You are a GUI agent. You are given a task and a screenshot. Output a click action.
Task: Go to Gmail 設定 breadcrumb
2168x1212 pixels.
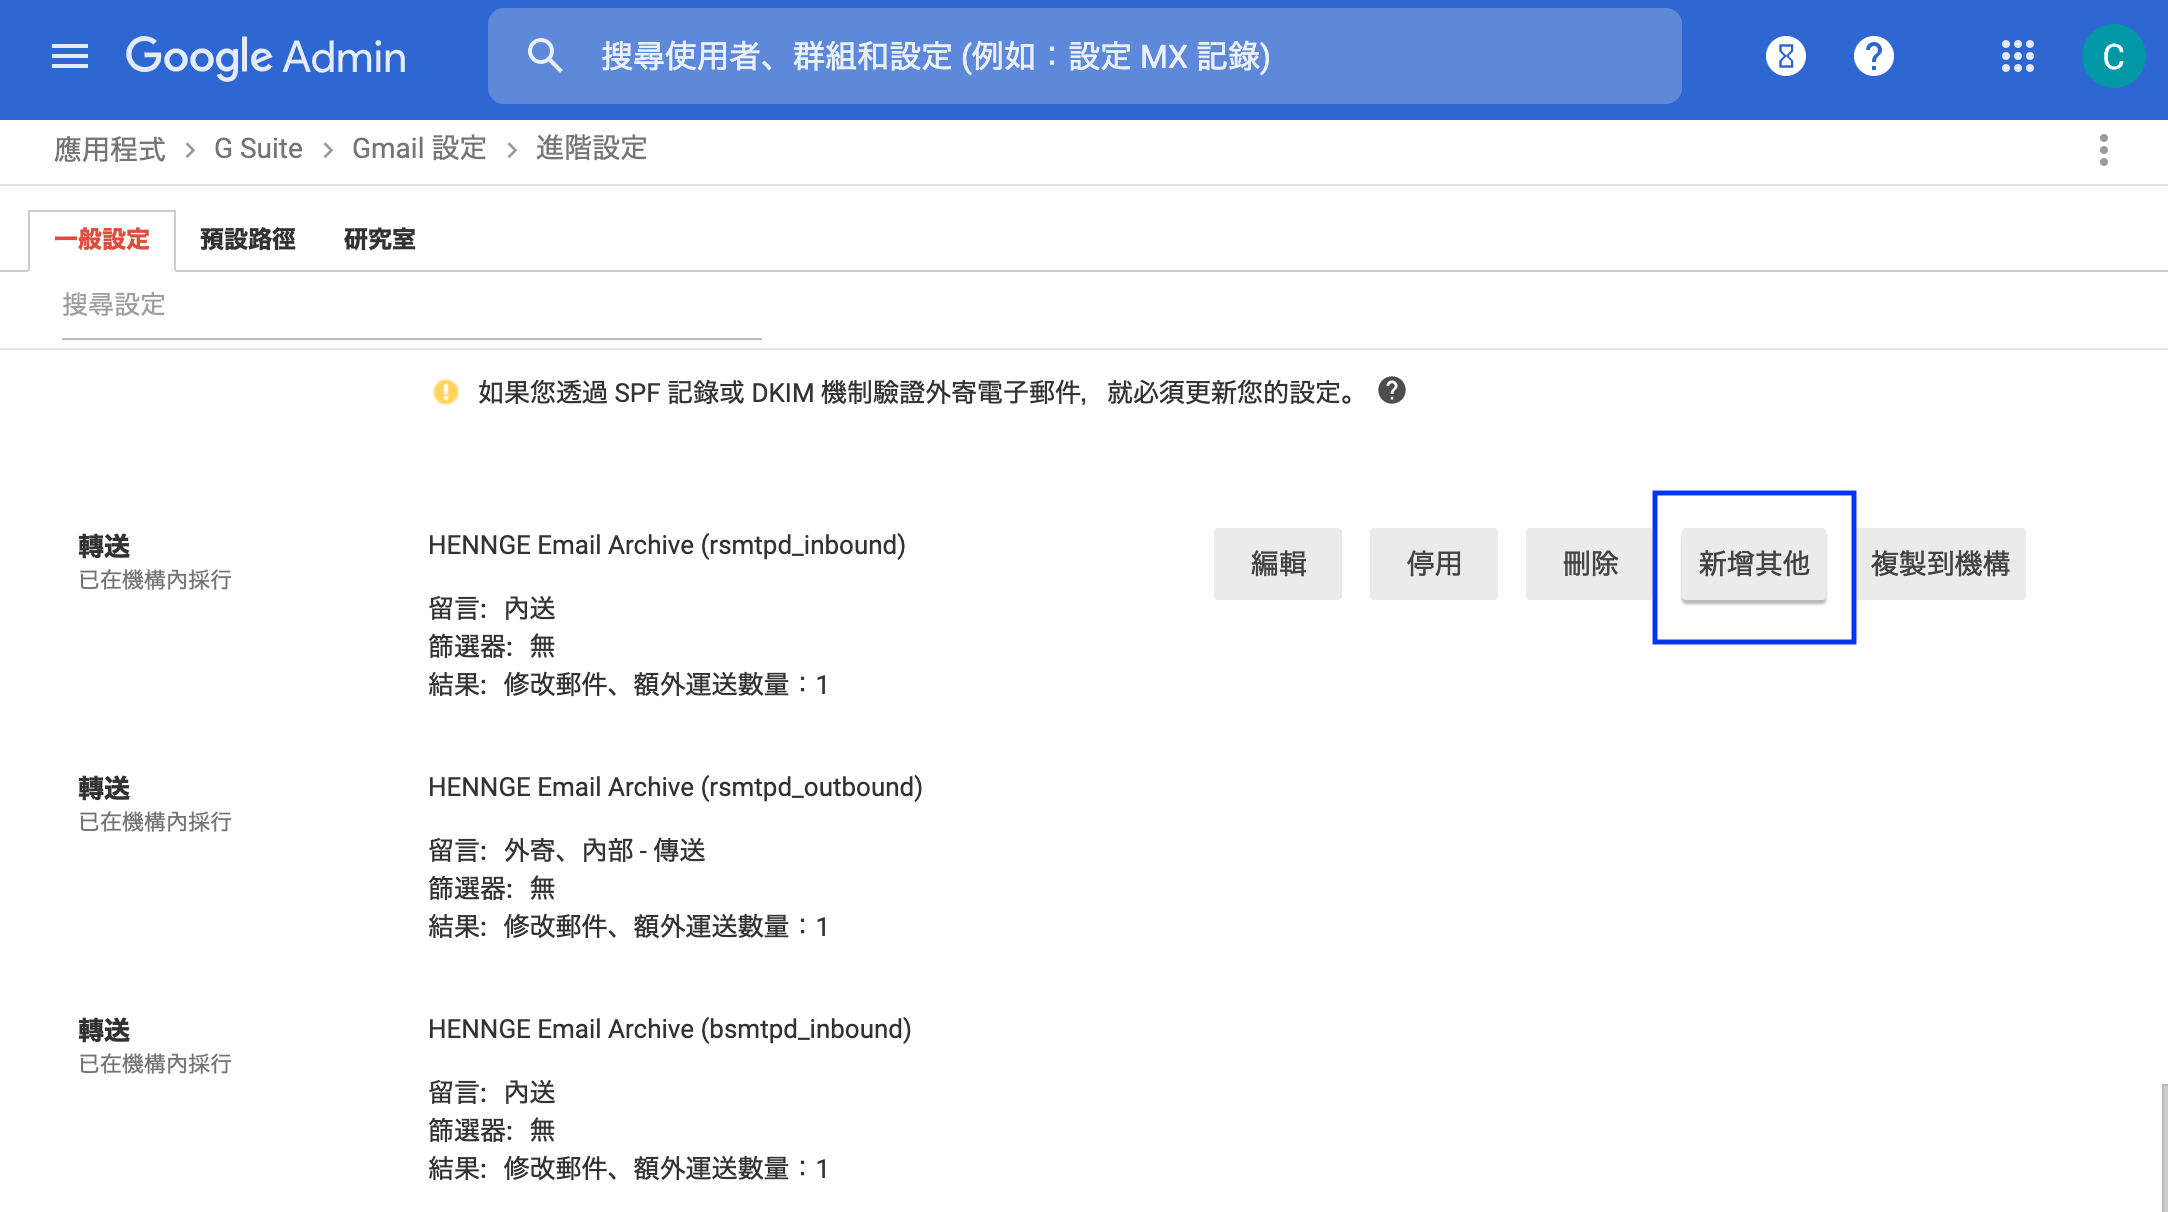(419, 149)
